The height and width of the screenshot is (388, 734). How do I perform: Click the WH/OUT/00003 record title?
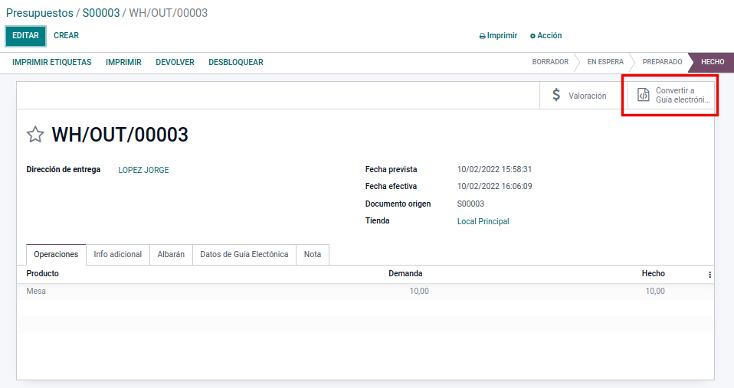pyautogui.click(x=120, y=135)
